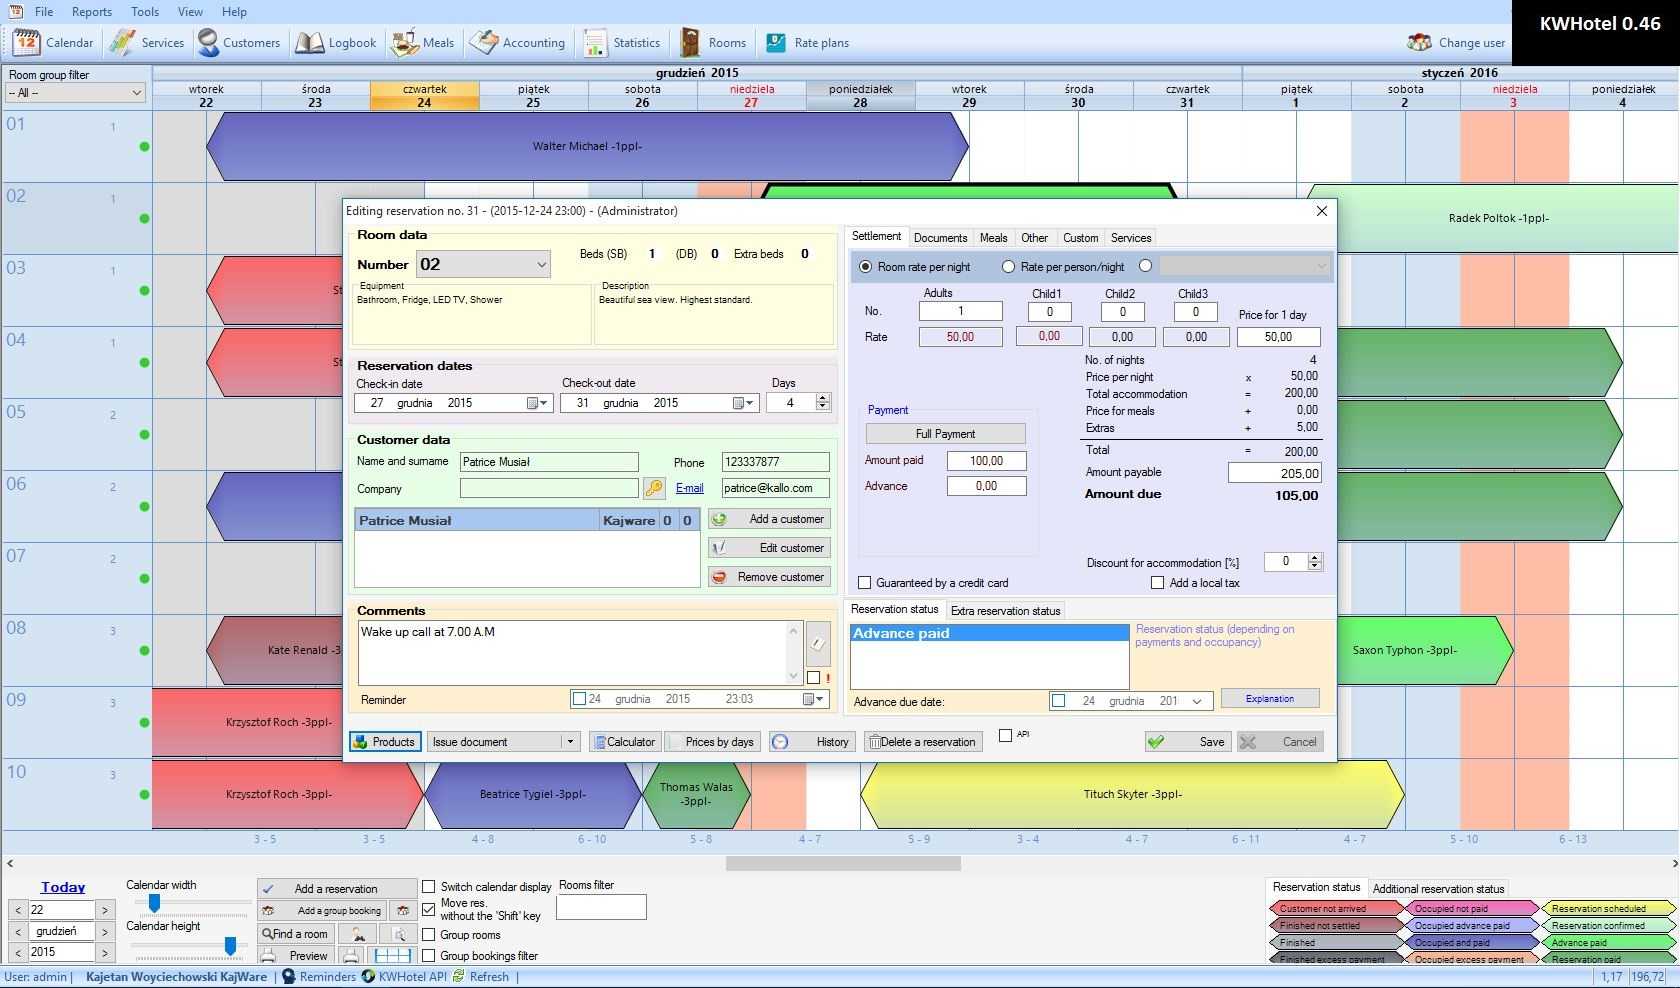Click the company search key icon
This screenshot has height=988, width=1680.
654,488
